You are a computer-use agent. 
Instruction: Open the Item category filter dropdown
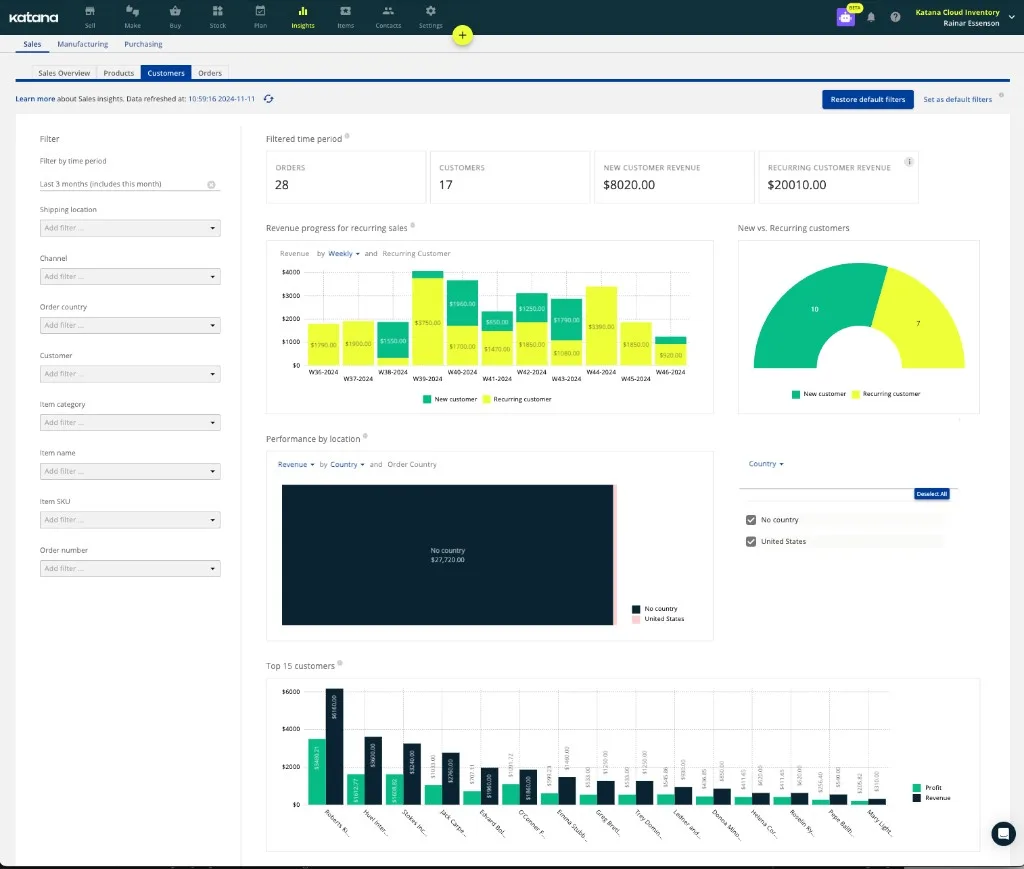coord(130,422)
